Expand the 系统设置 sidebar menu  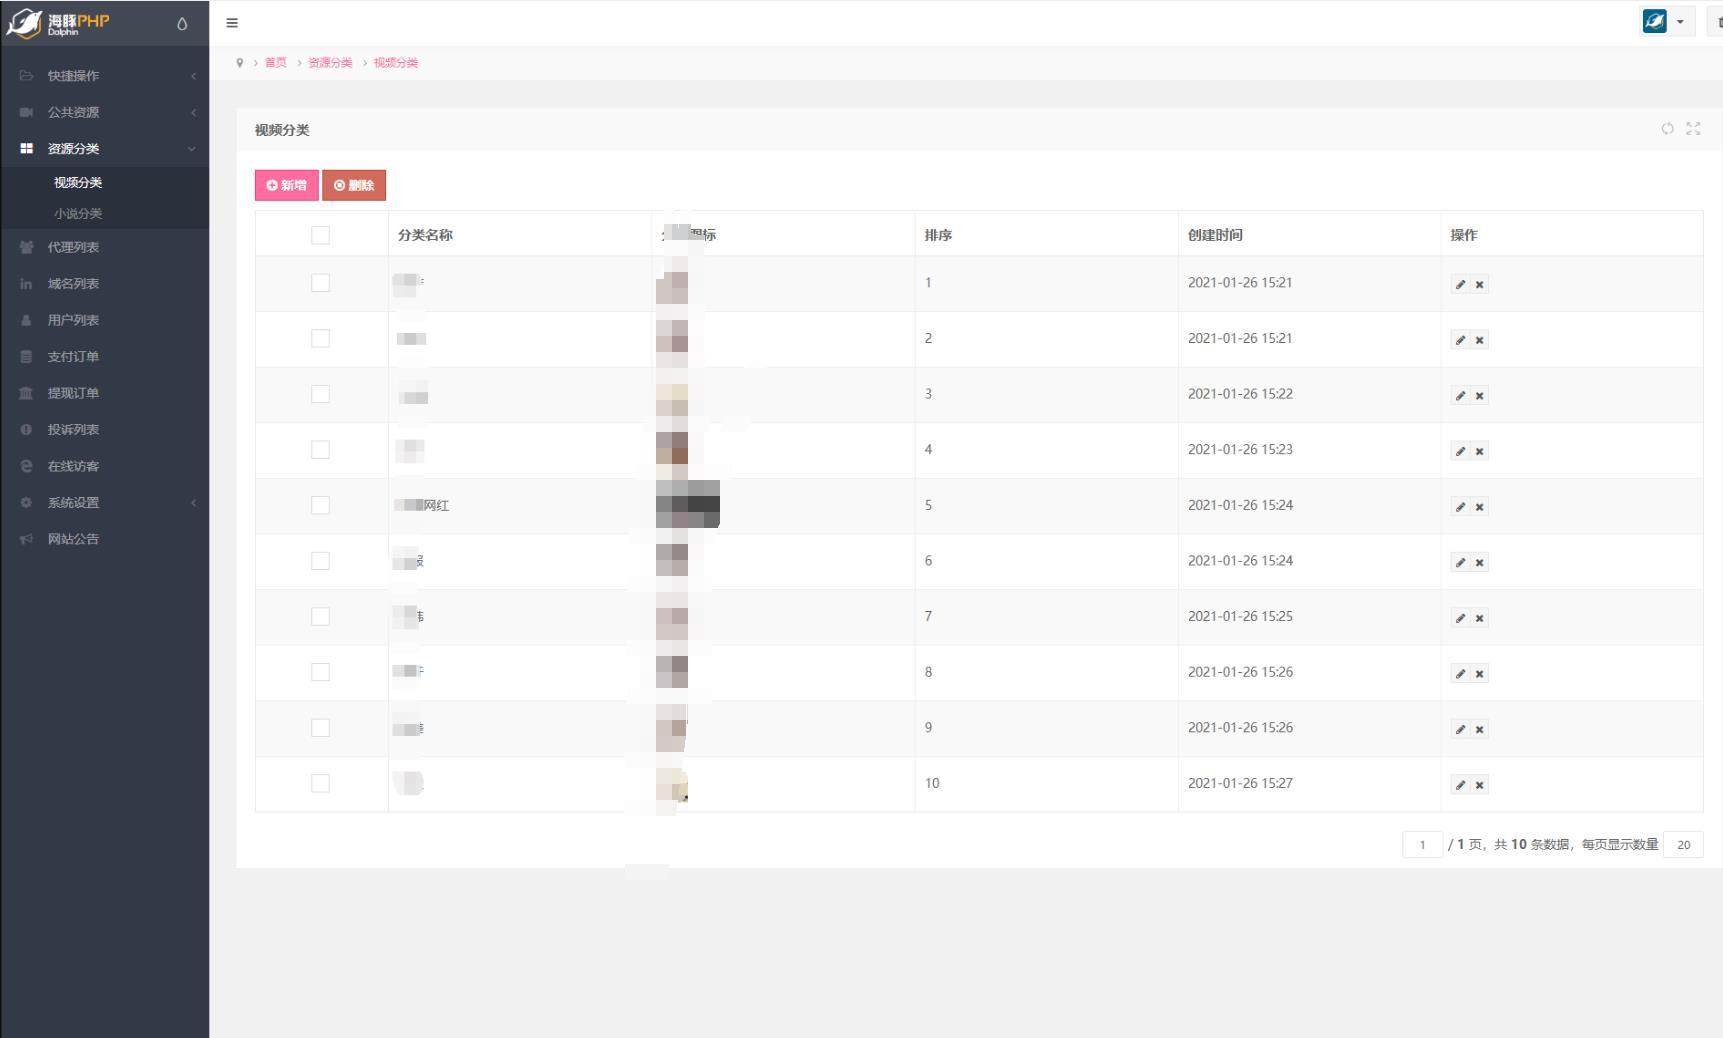tap(74, 503)
